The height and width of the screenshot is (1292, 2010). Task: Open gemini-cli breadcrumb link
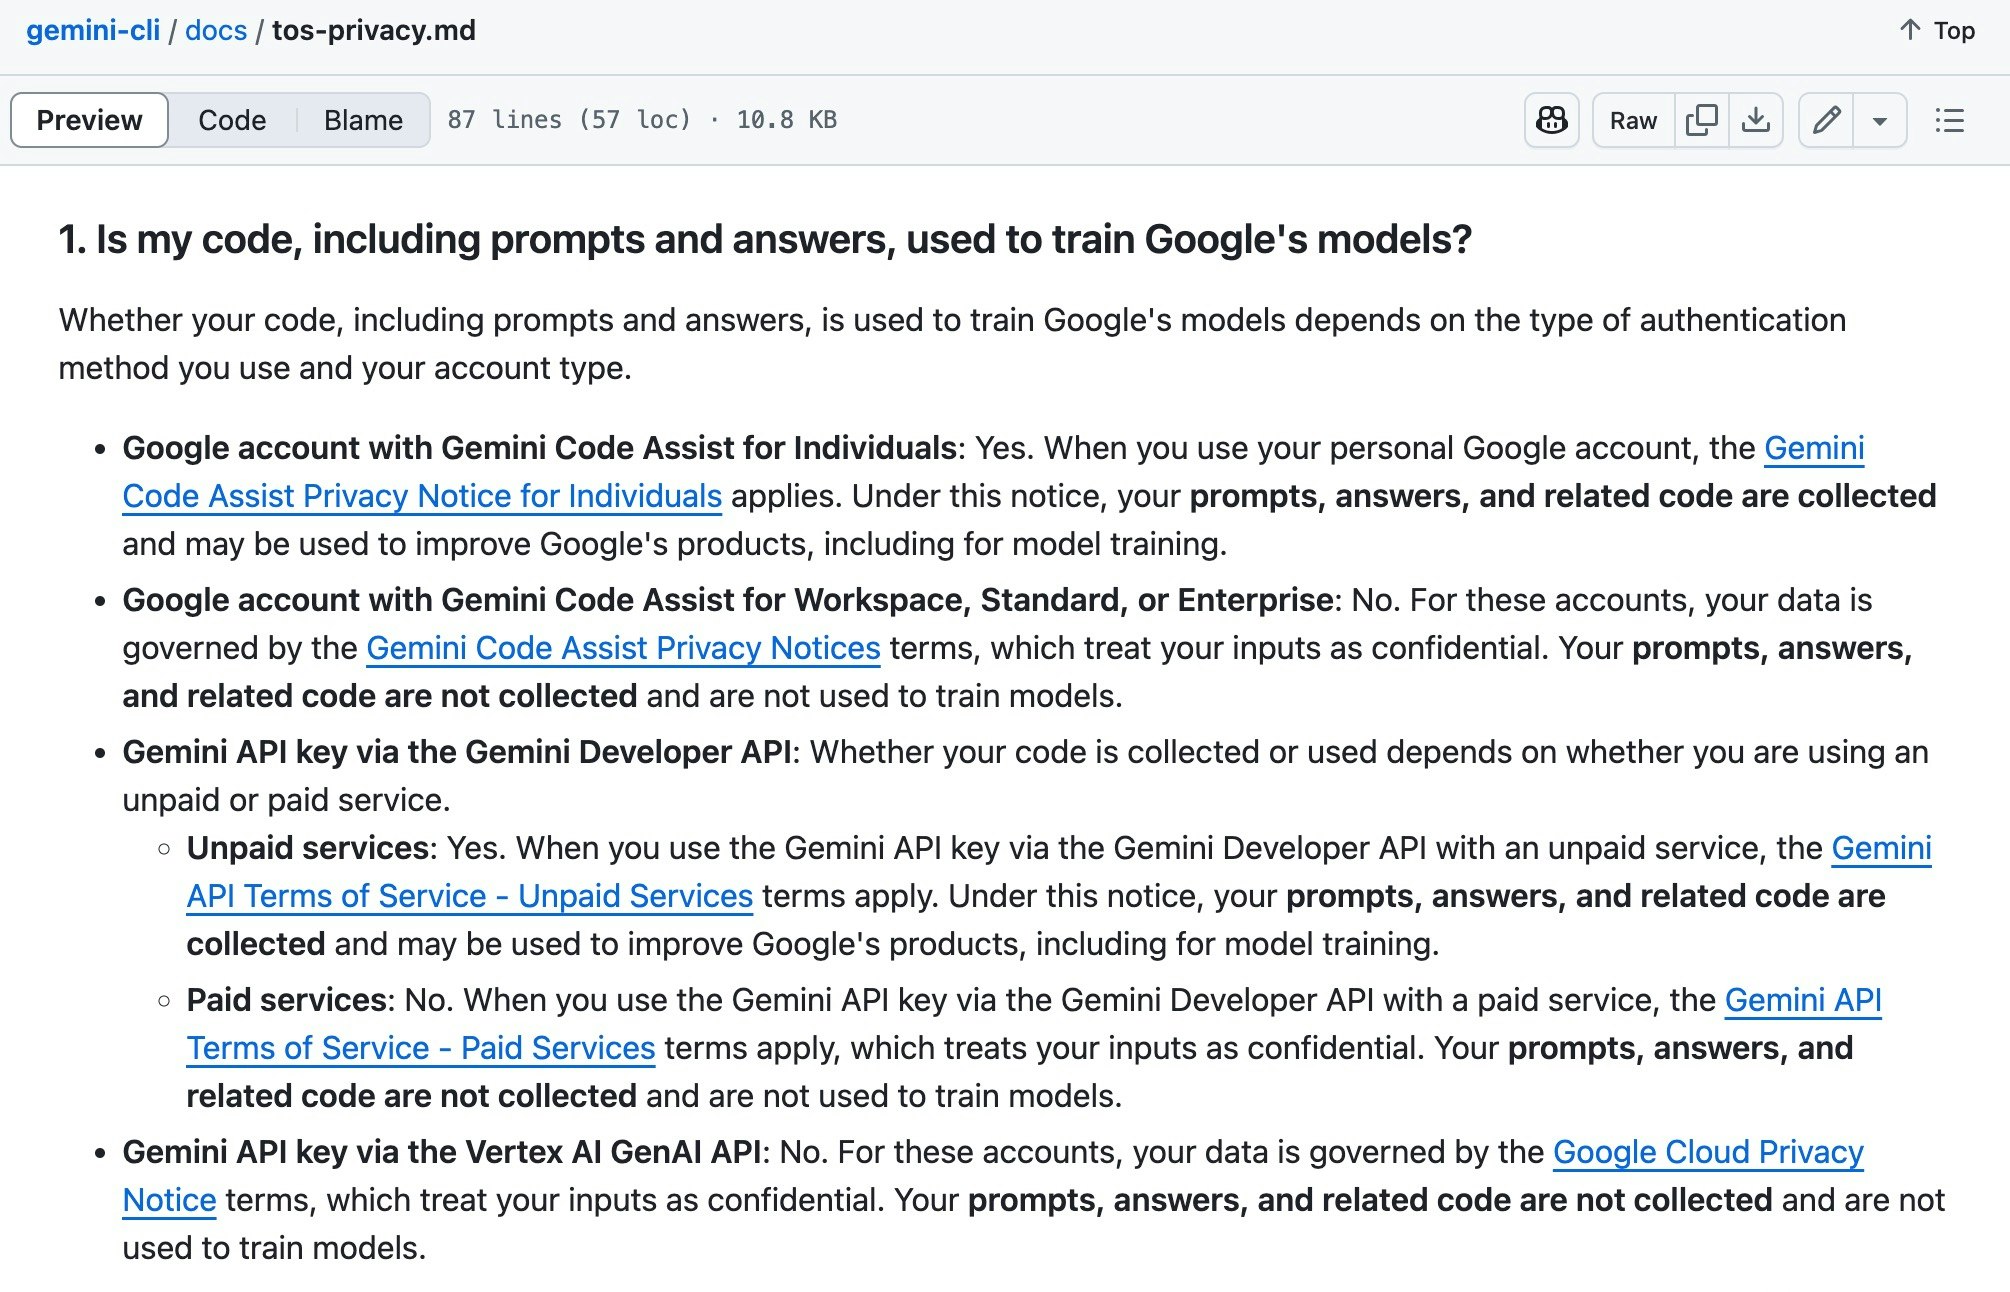(93, 30)
